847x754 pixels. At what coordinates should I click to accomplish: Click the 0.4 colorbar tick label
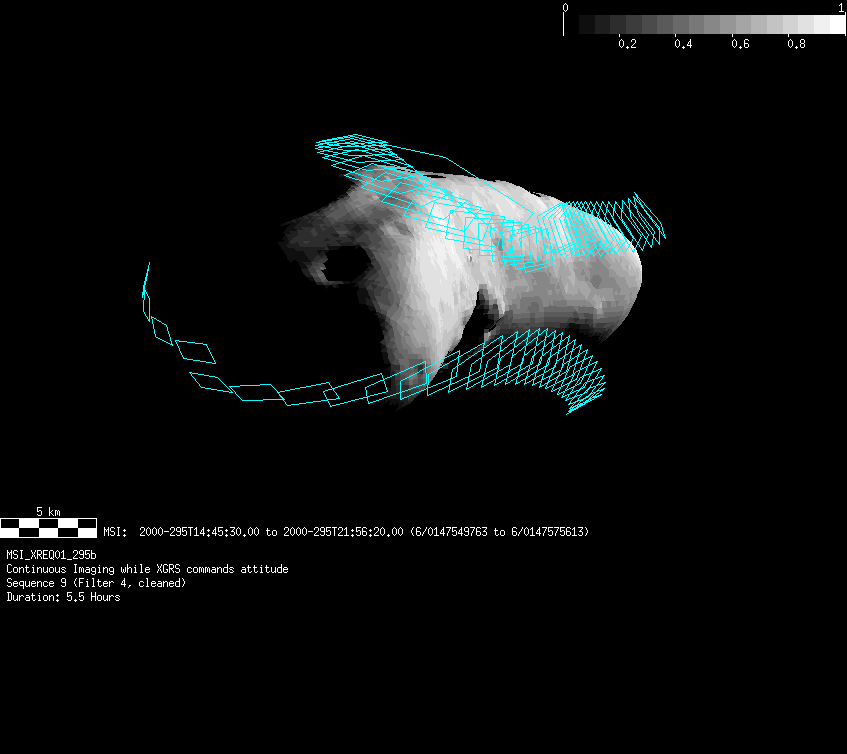683,45
